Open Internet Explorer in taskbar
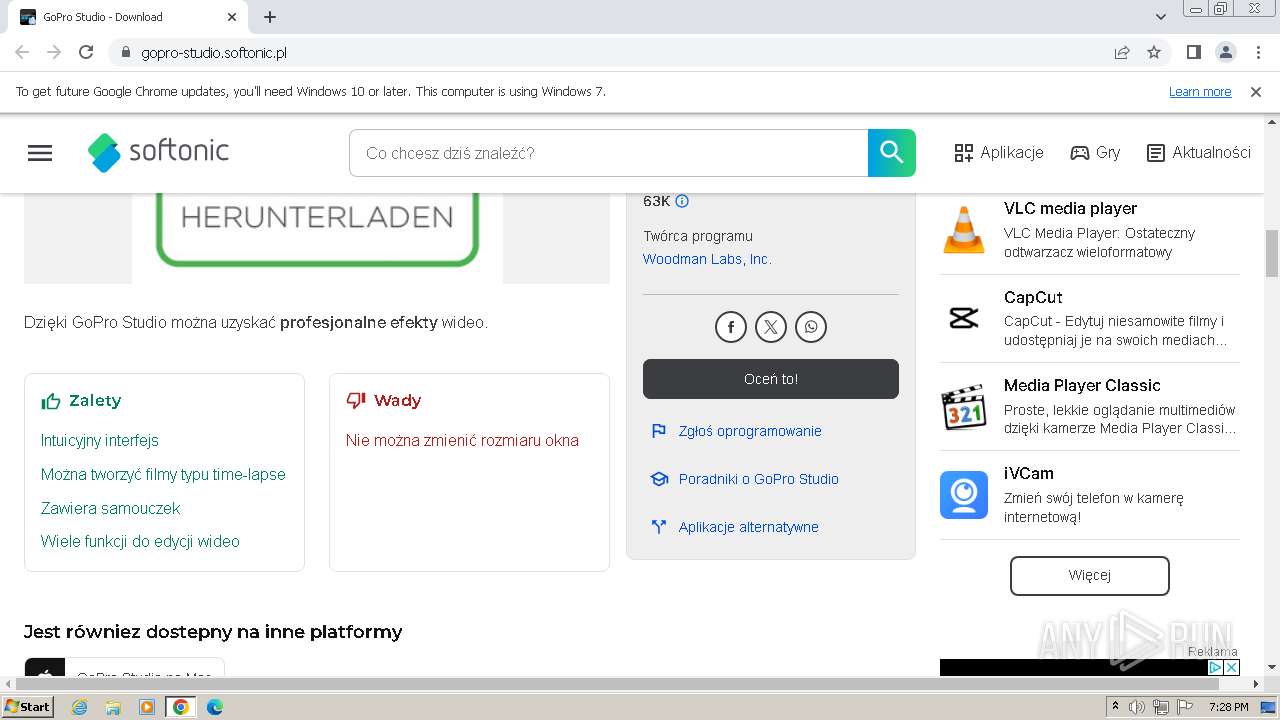This screenshot has width=1280, height=720. [x=80, y=707]
